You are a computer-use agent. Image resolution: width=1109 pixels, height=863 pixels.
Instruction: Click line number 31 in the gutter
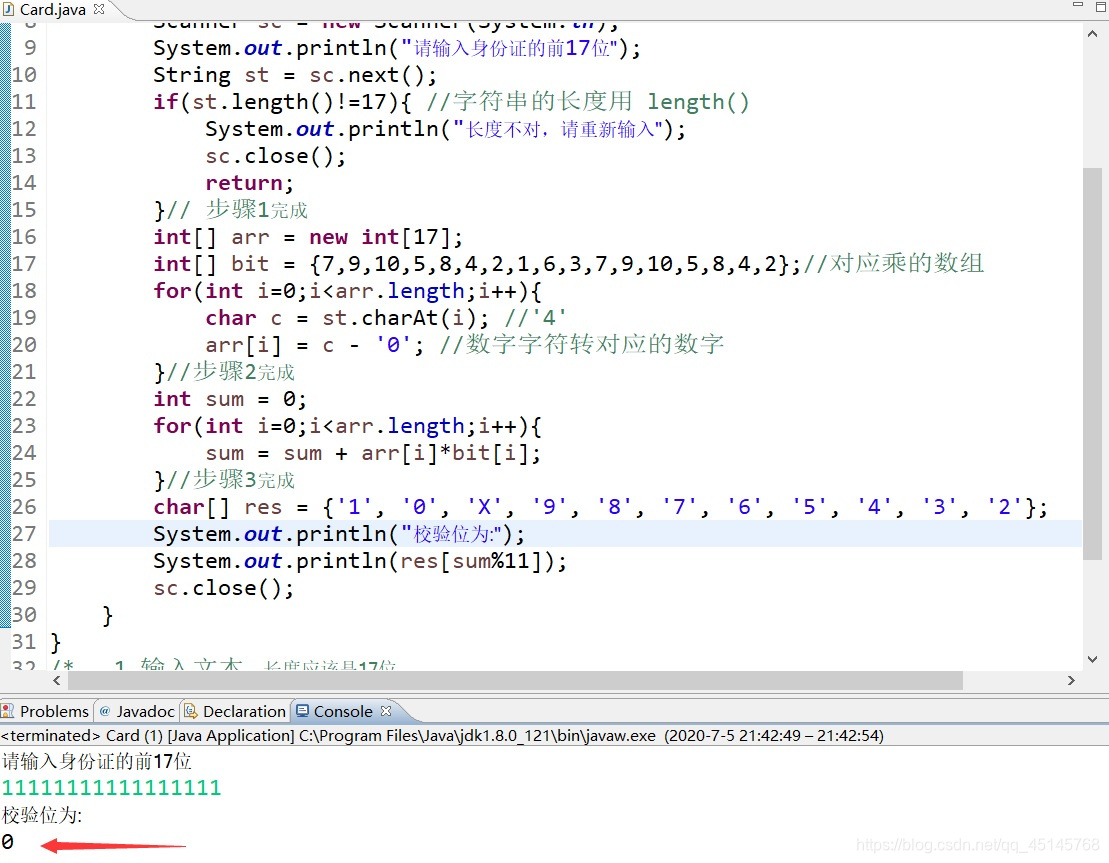click(24, 642)
